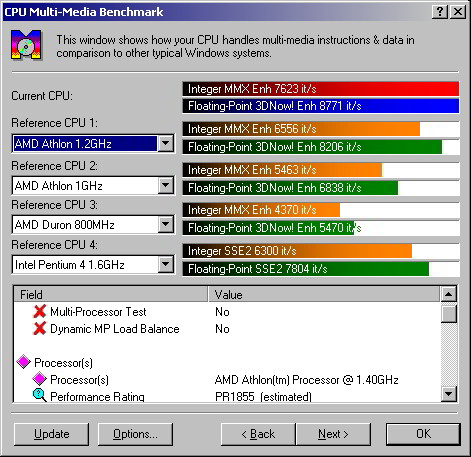Viewport: 471px width, 457px height.
Task: Open the Options... dialog button
Action: (135, 434)
